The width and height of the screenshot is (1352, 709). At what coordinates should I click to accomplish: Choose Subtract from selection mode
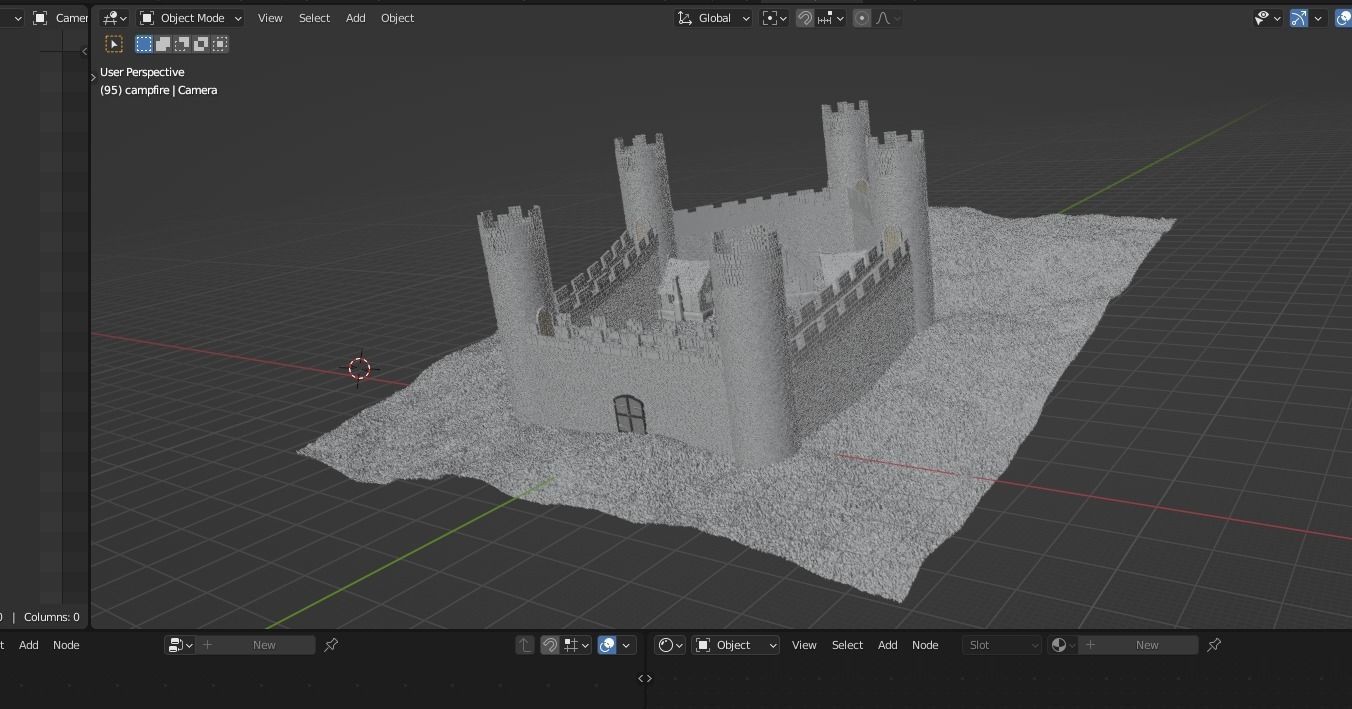click(182, 44)
